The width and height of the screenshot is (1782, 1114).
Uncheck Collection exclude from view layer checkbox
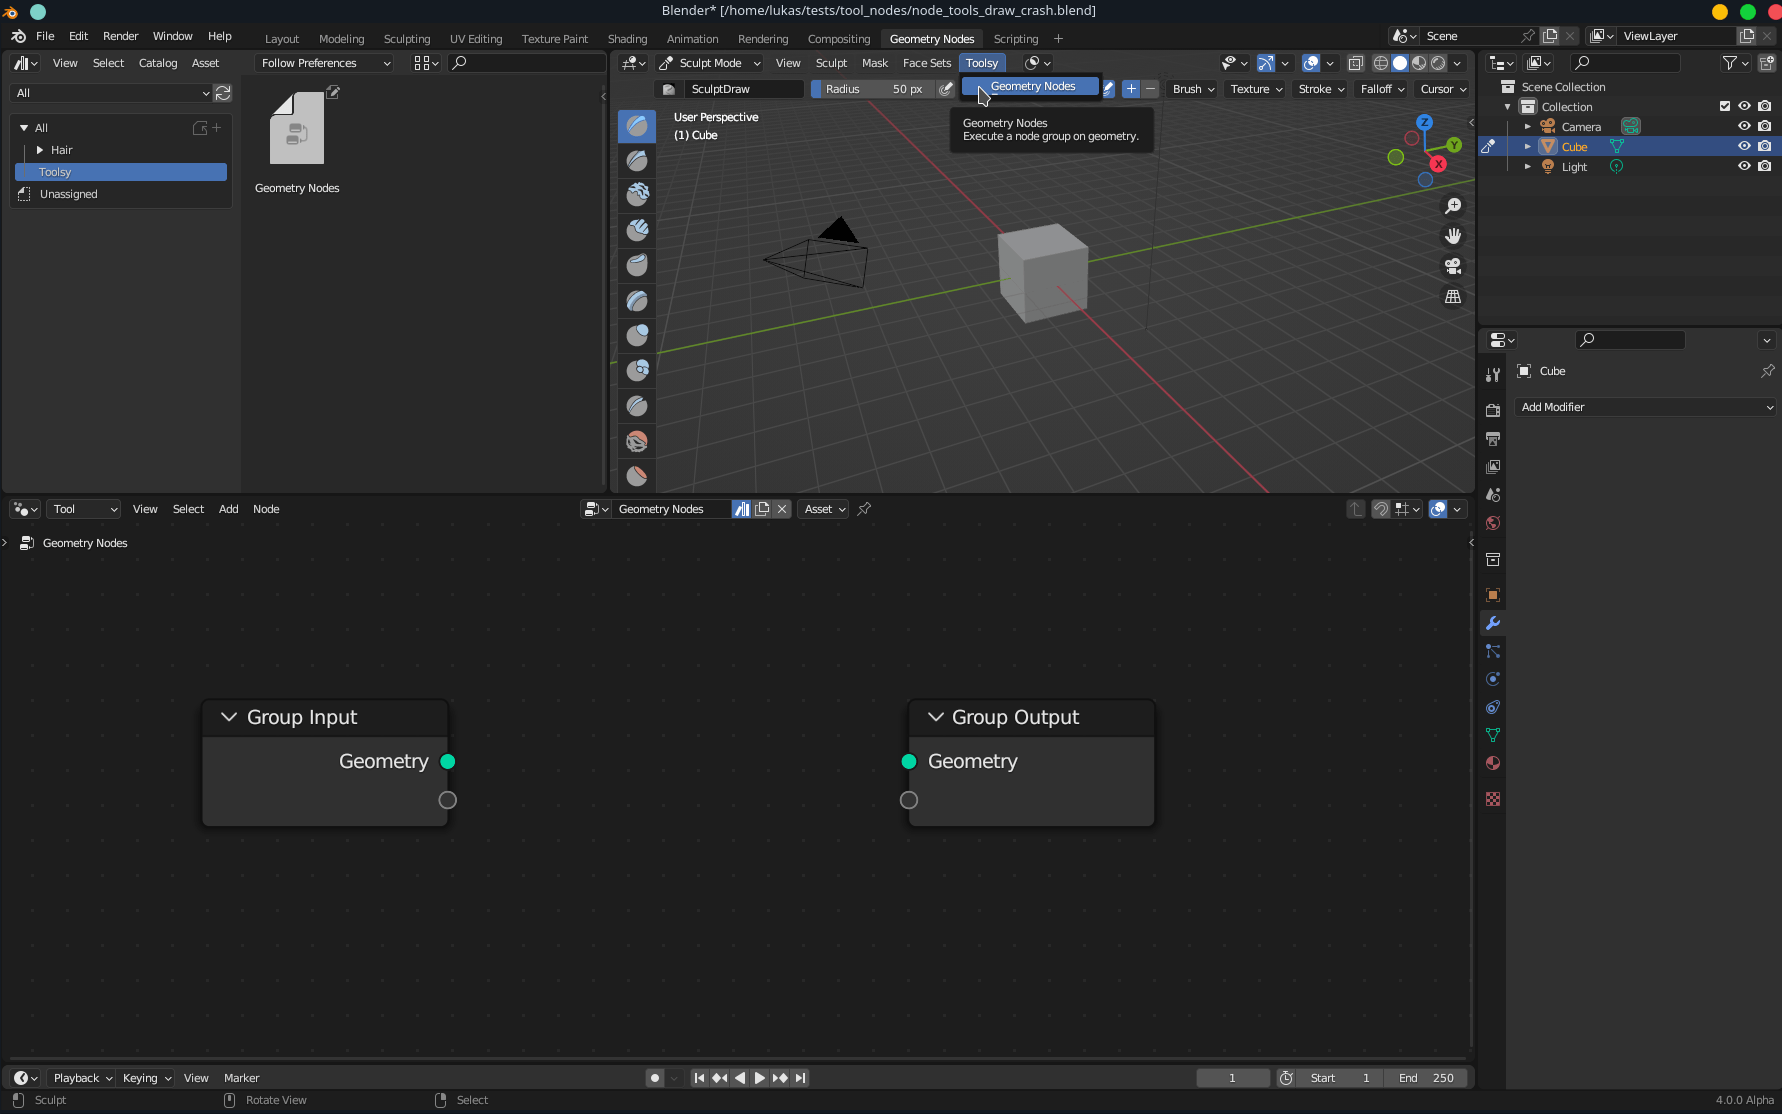(1725, 106)
